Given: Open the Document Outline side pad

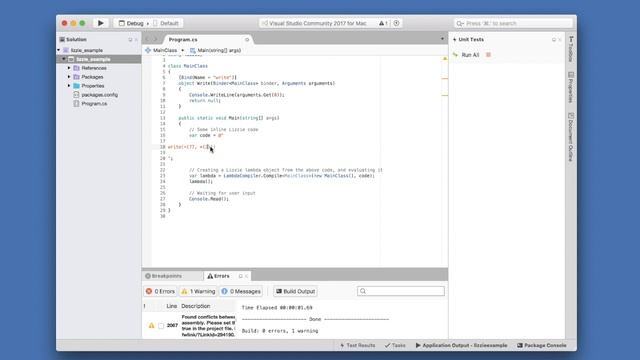Looking at the screenshot, I should point(571,137).
